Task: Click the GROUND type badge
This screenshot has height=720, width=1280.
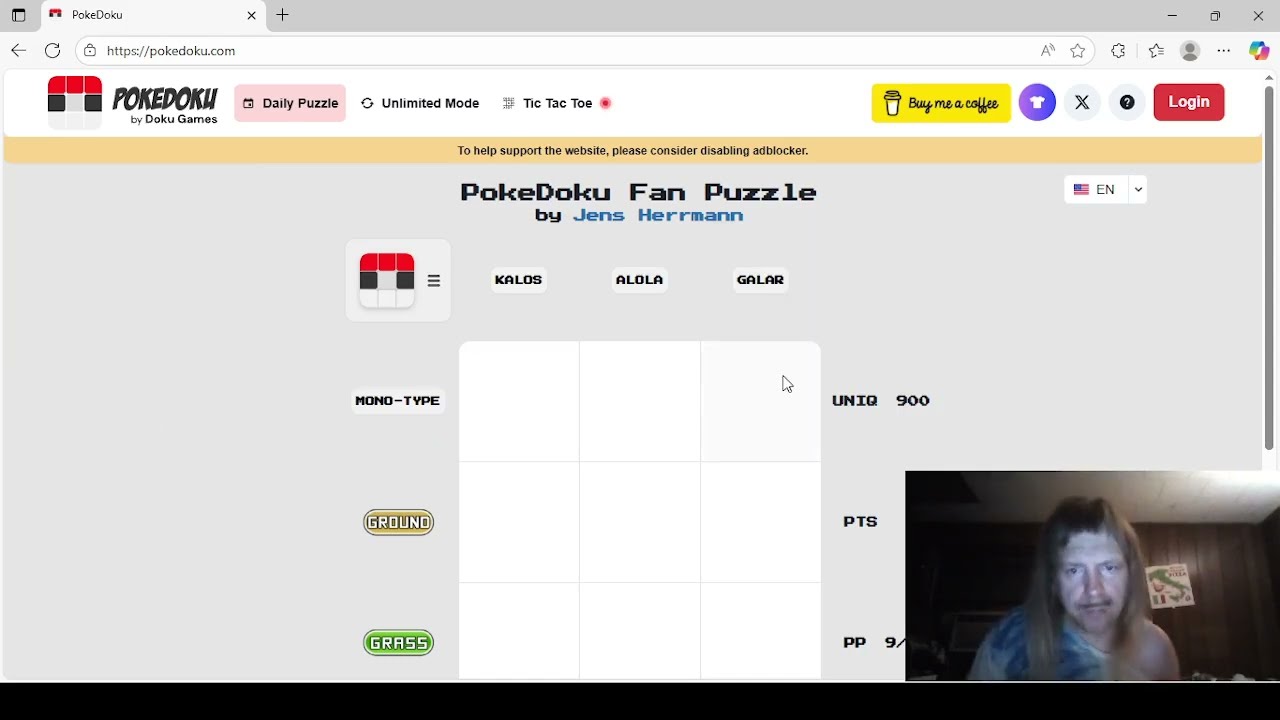Action: [398, 522]
